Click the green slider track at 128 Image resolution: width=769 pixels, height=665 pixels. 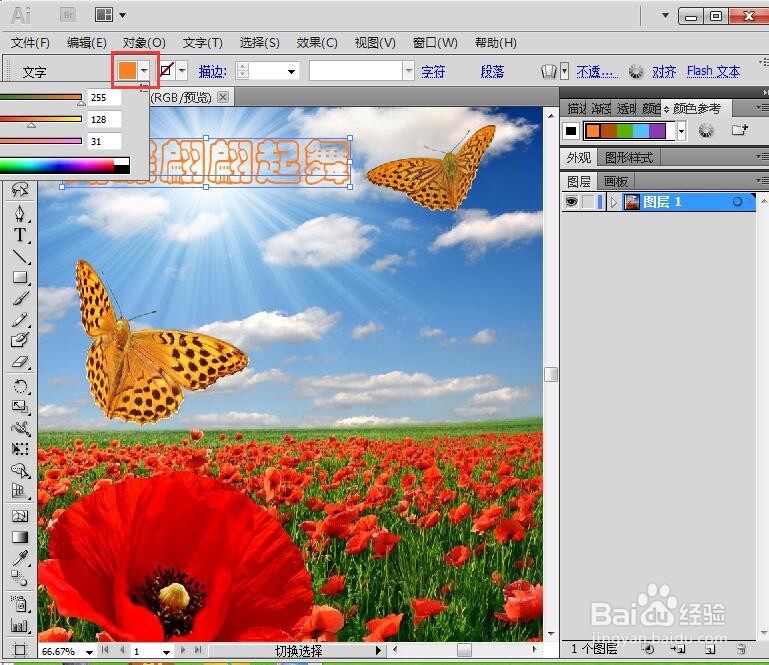[x=41, y=119]
